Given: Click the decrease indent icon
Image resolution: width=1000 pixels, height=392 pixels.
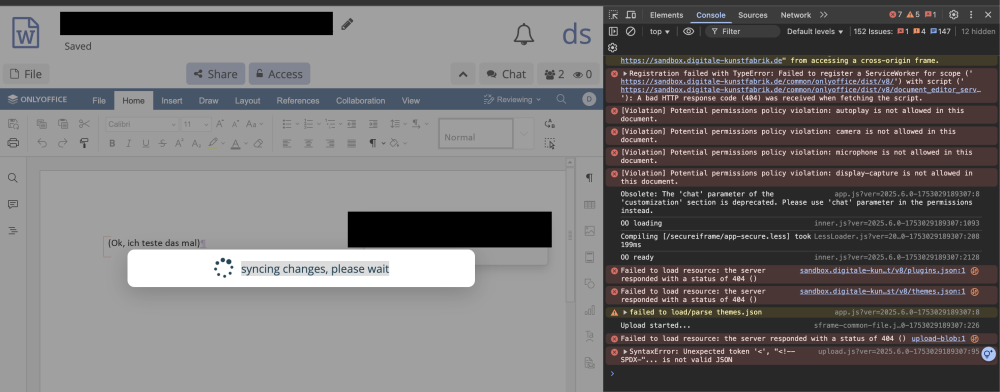Looking at the screenshot, I should click(352, 124).
